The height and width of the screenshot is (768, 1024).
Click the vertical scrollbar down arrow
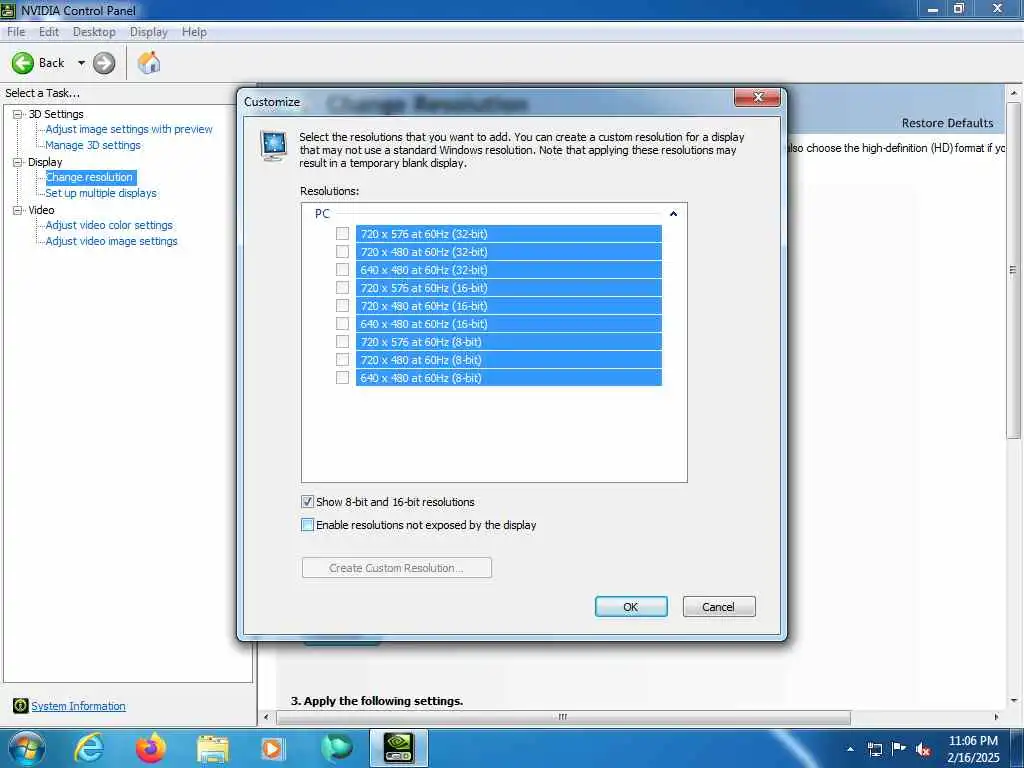1014,701
